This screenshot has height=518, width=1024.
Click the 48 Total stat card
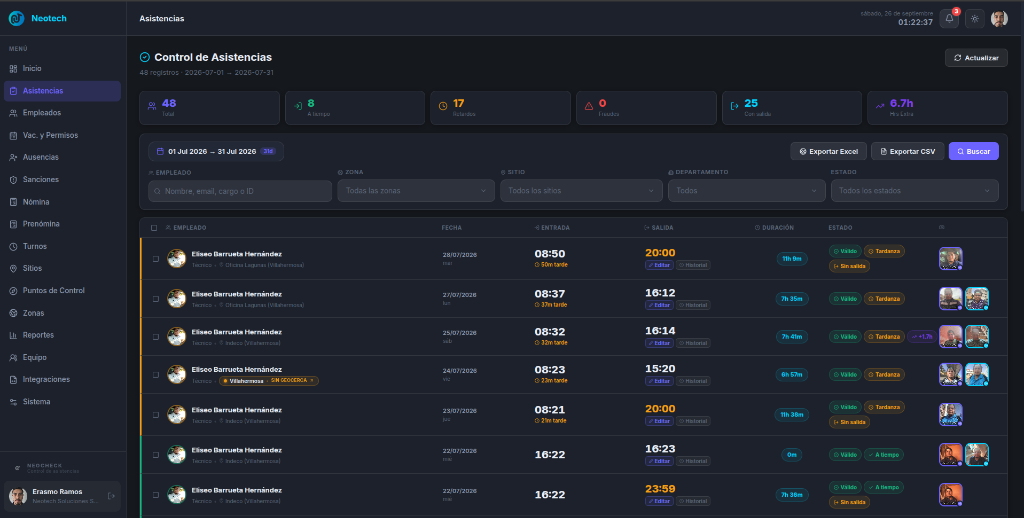[209, 108]
